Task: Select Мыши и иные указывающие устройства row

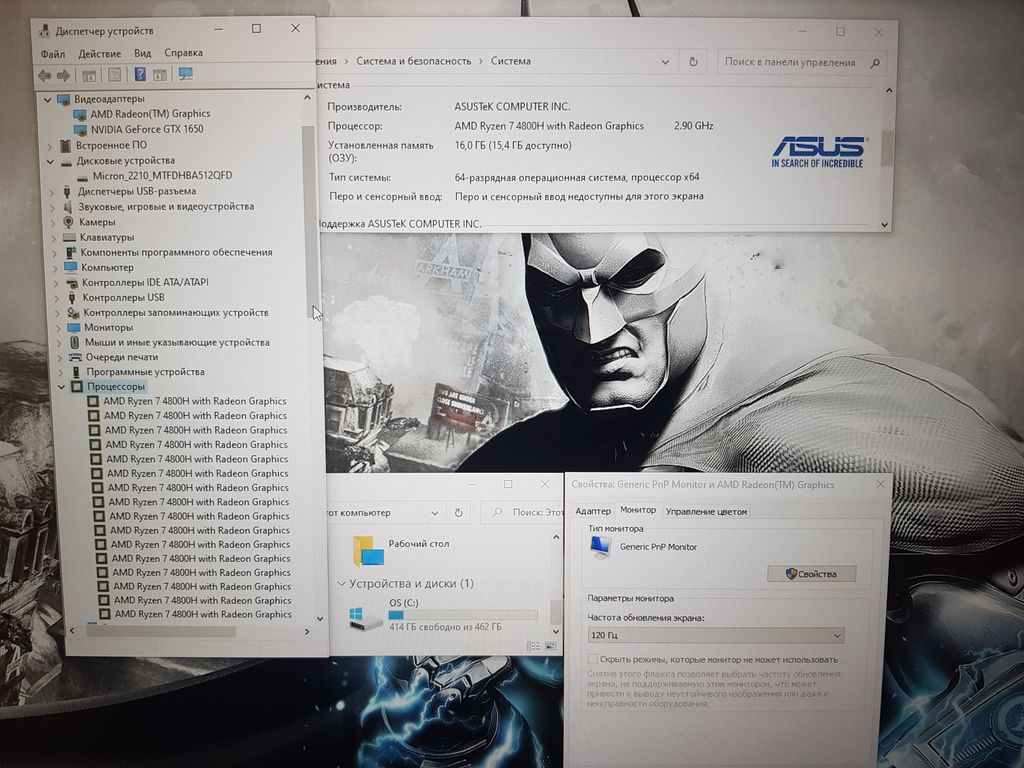Action: (177, 343)
